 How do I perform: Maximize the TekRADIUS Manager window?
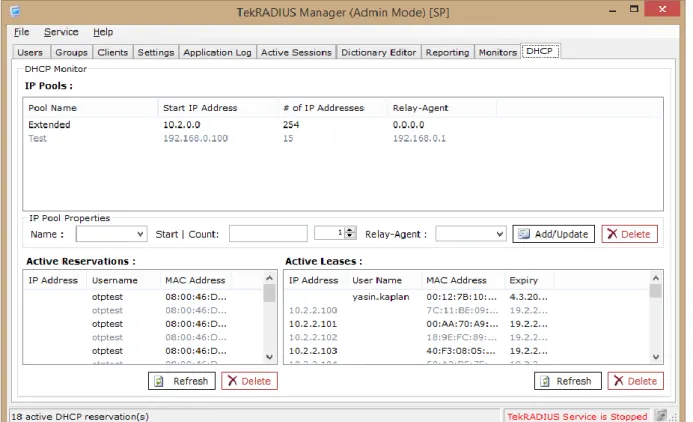tap(634, 9)
